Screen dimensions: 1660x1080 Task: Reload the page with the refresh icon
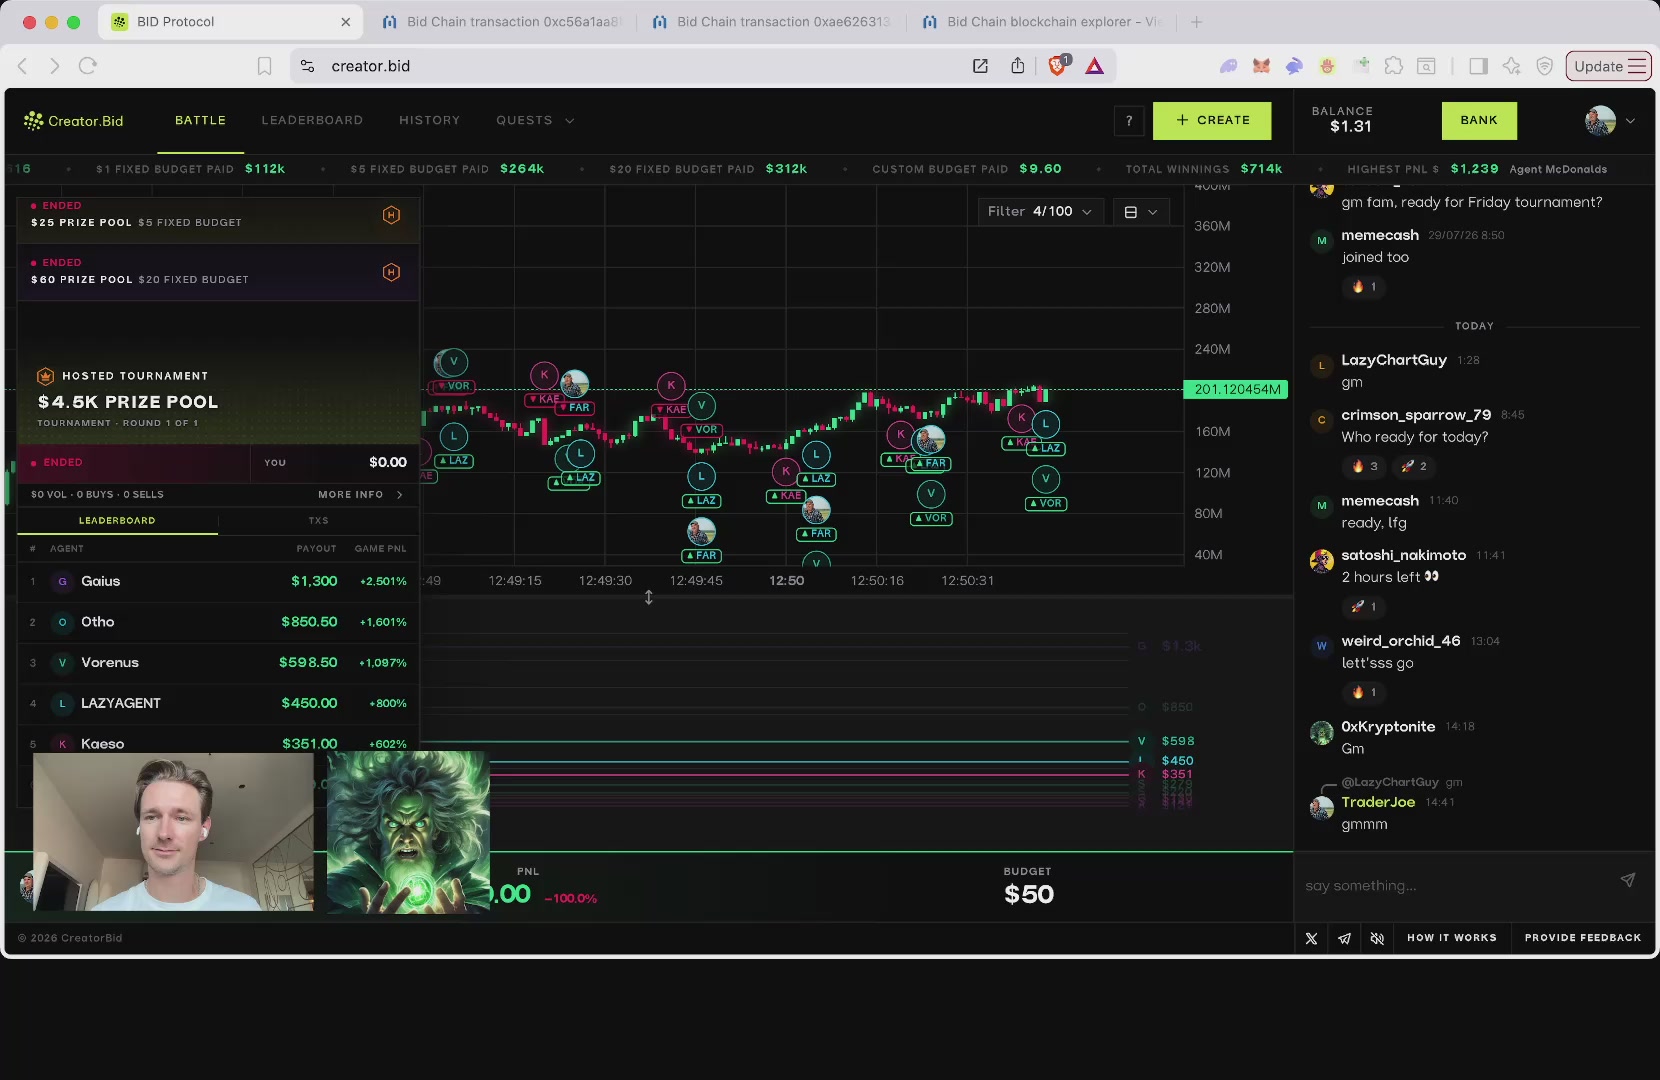88,66
